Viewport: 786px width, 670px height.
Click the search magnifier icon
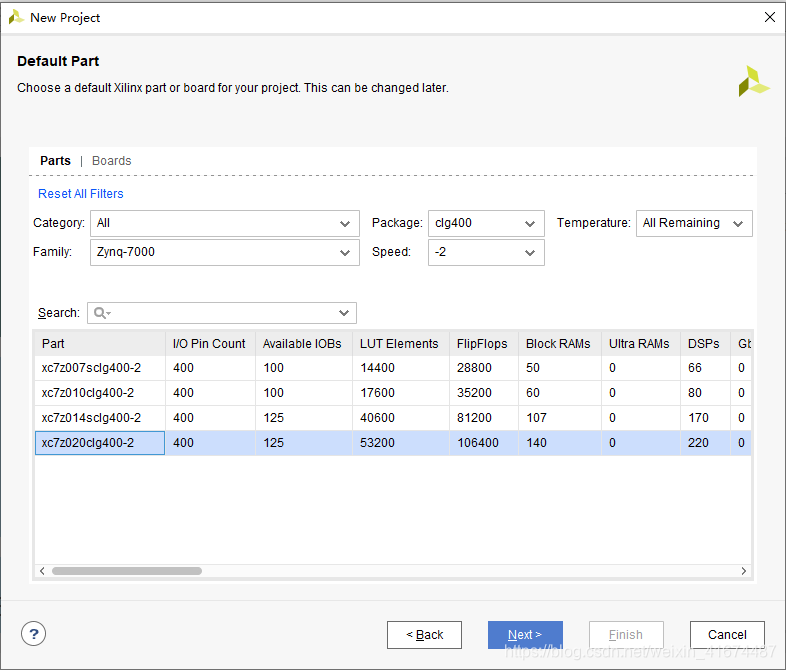click(x=102, y=313)
